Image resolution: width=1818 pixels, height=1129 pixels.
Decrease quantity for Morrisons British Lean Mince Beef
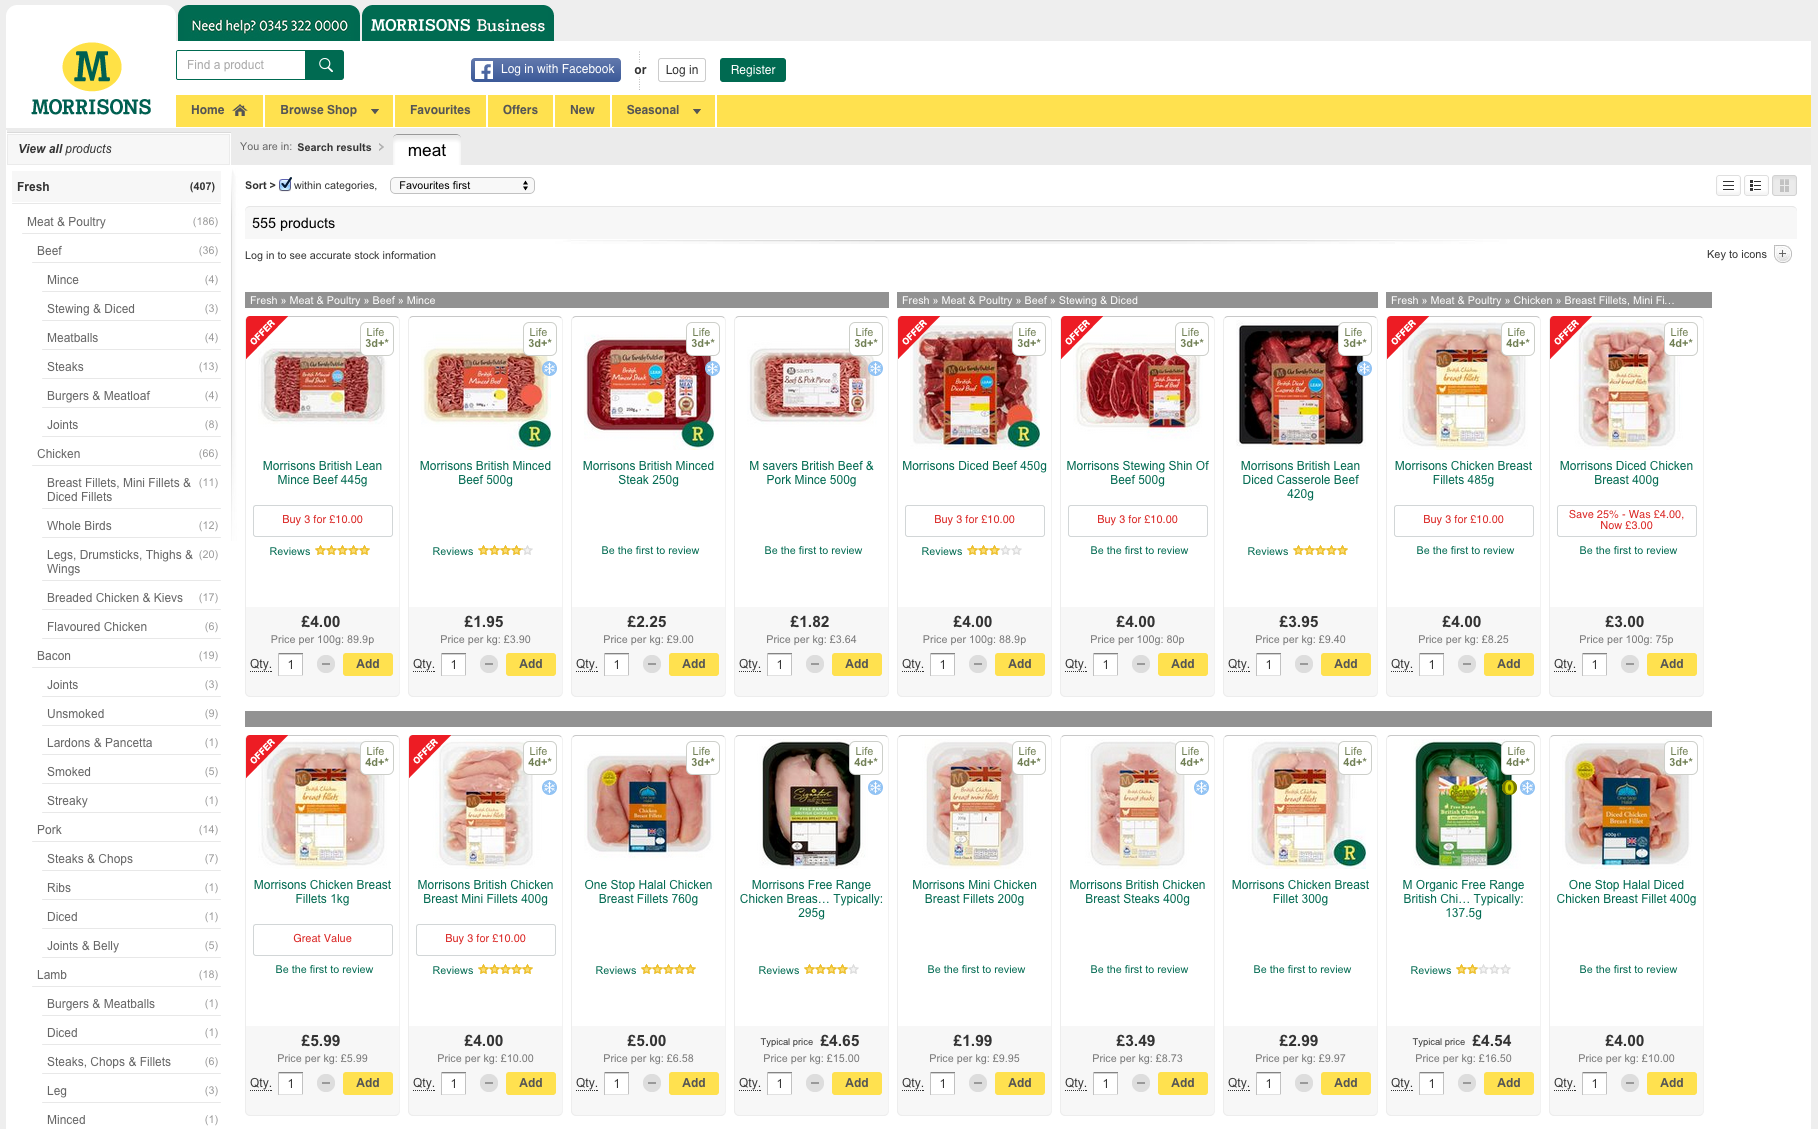click(325, 664)
